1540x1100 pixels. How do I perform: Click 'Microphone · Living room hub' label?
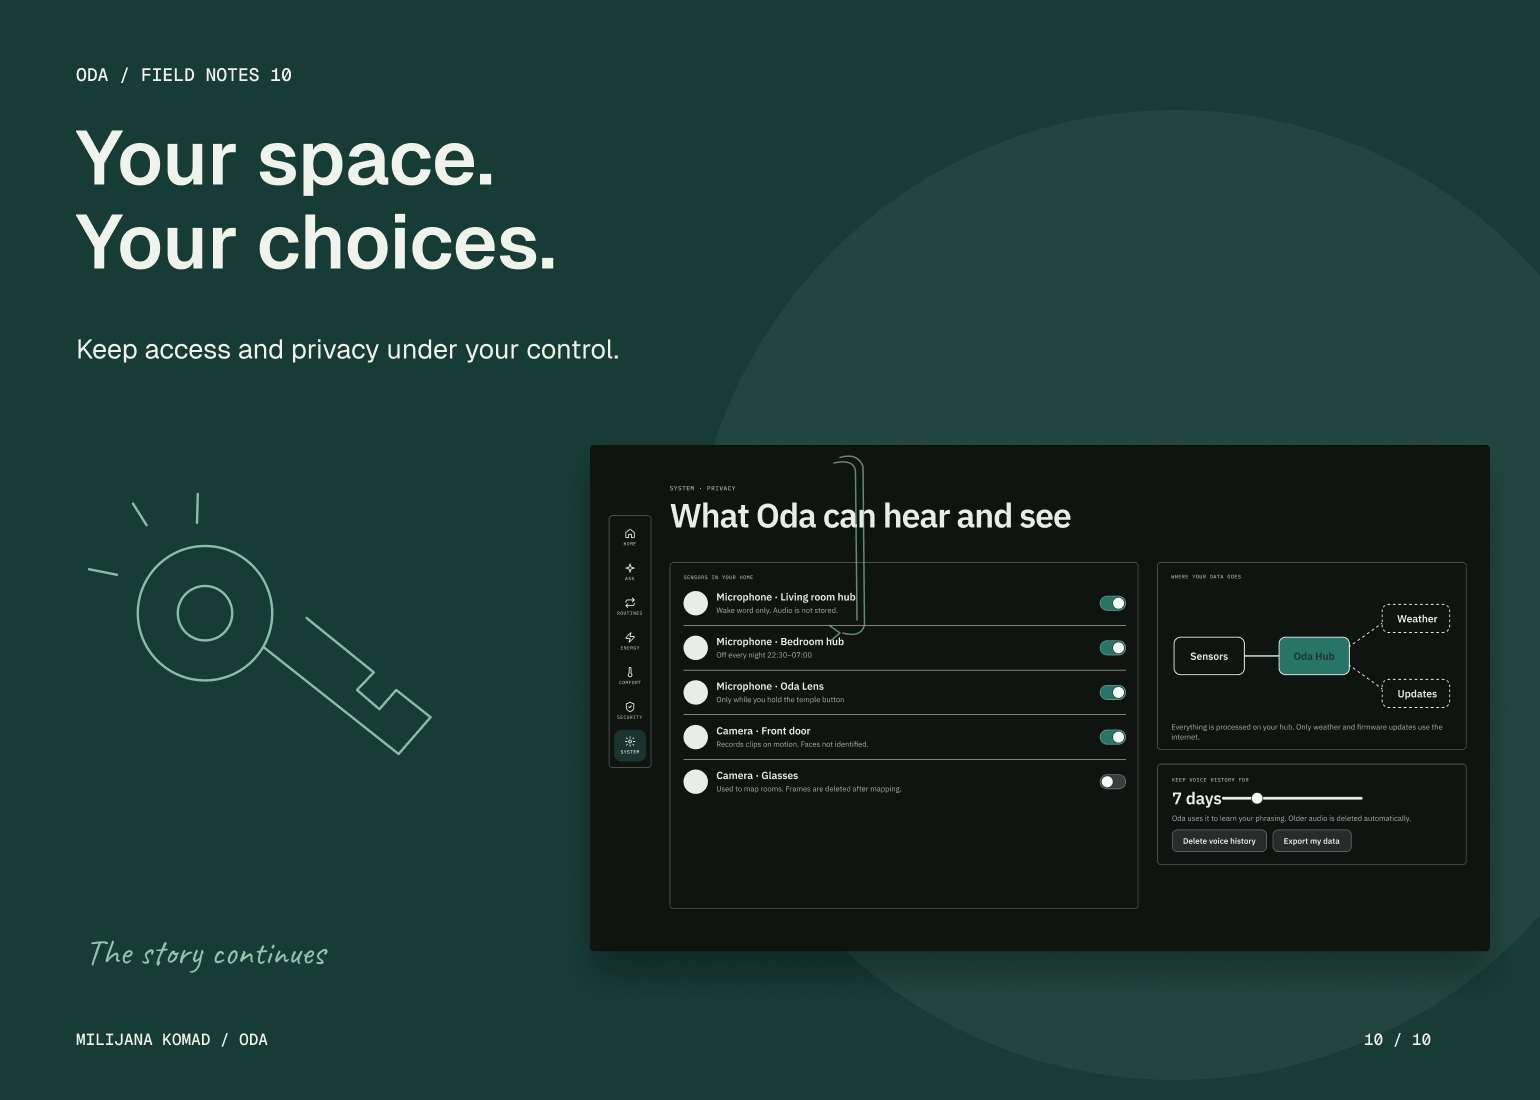coord(786,597)
